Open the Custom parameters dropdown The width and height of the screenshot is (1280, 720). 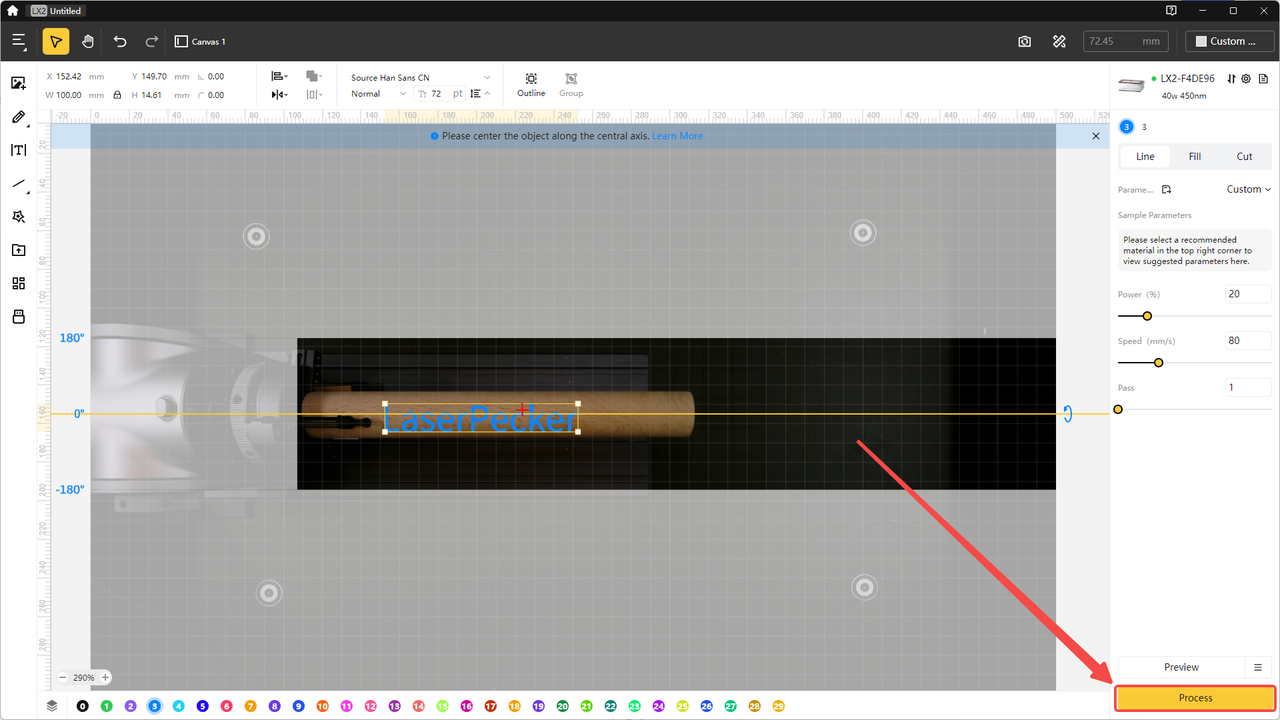click(x=1248, y=189)
